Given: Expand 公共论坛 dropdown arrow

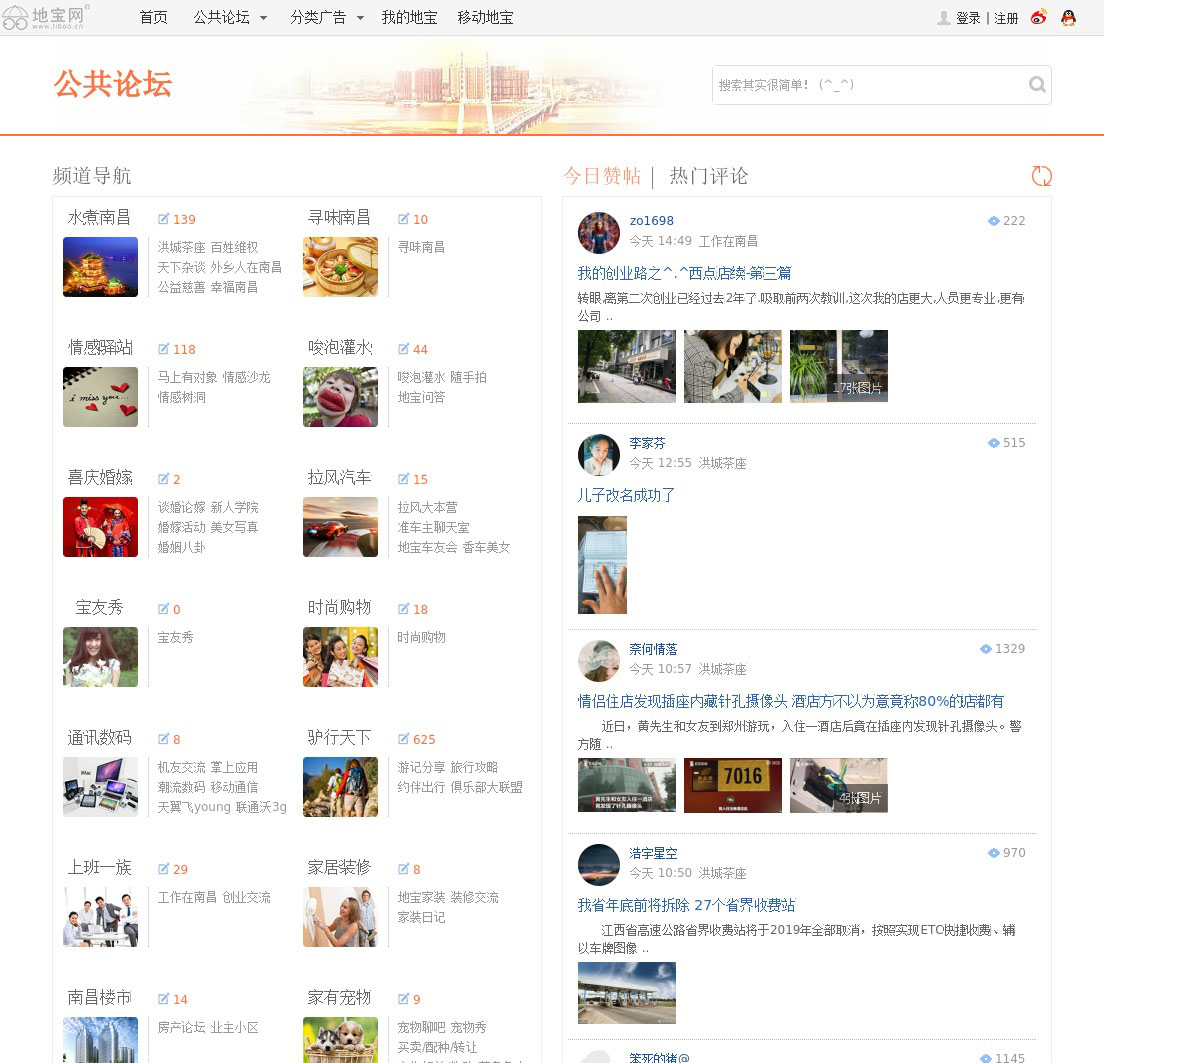Looking at the screenshot, I should pyautogui.click(x=263, y=18).
